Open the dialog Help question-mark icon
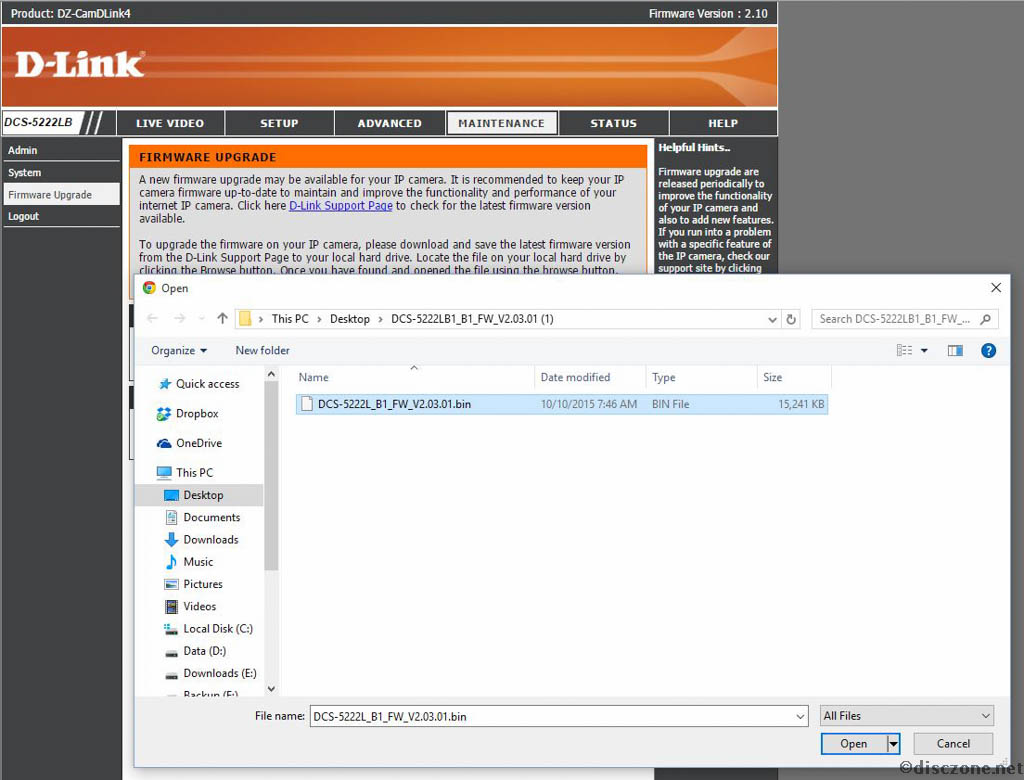Screen dimensions: 1024x780 click(988, 351)
